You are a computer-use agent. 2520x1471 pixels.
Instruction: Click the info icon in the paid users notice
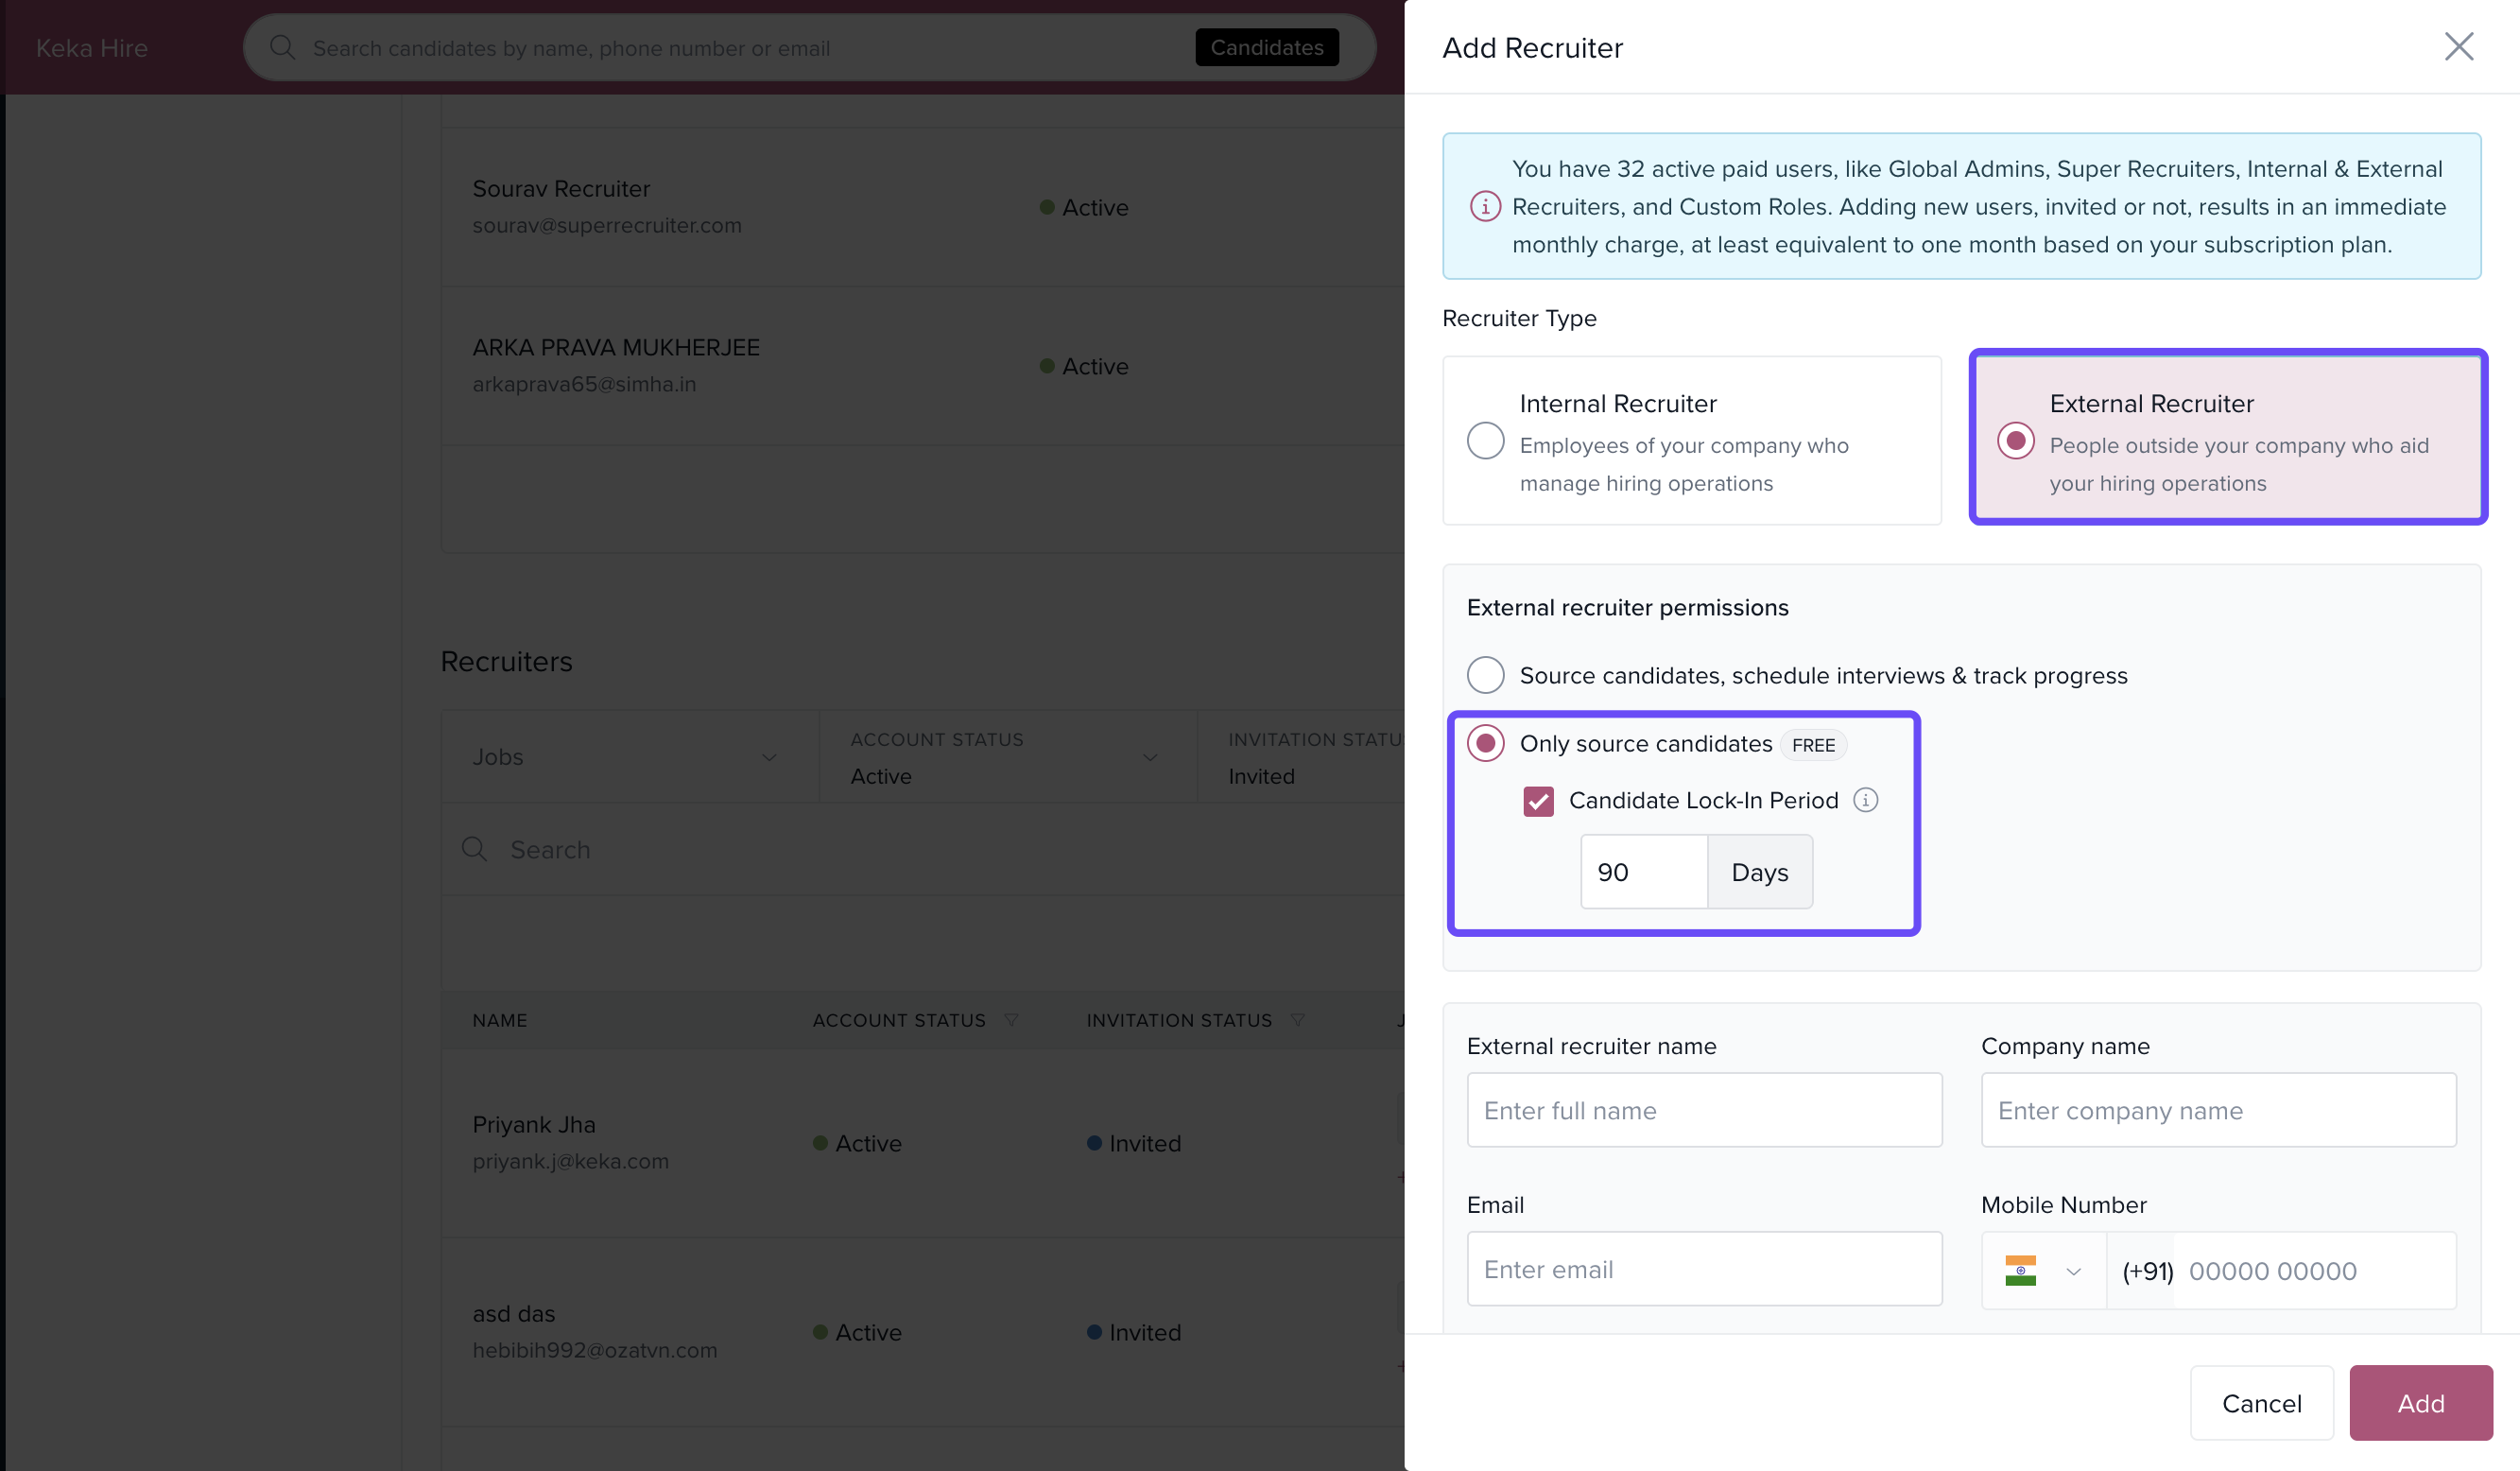(x=1485, y=206)
